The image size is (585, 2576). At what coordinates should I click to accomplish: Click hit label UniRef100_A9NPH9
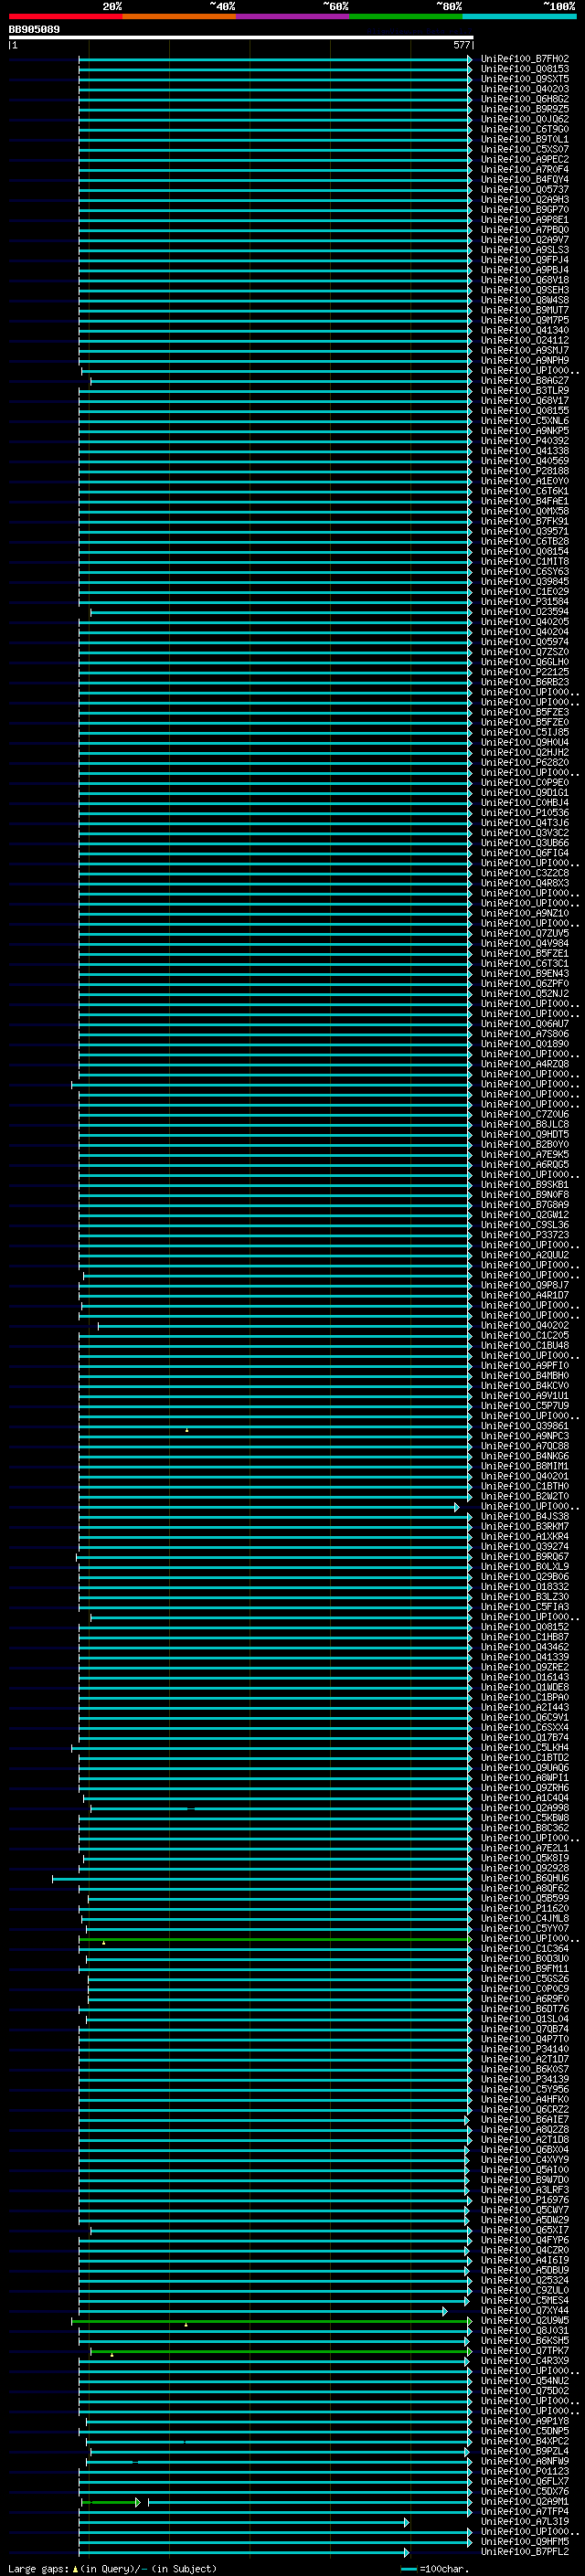(524, 360)
